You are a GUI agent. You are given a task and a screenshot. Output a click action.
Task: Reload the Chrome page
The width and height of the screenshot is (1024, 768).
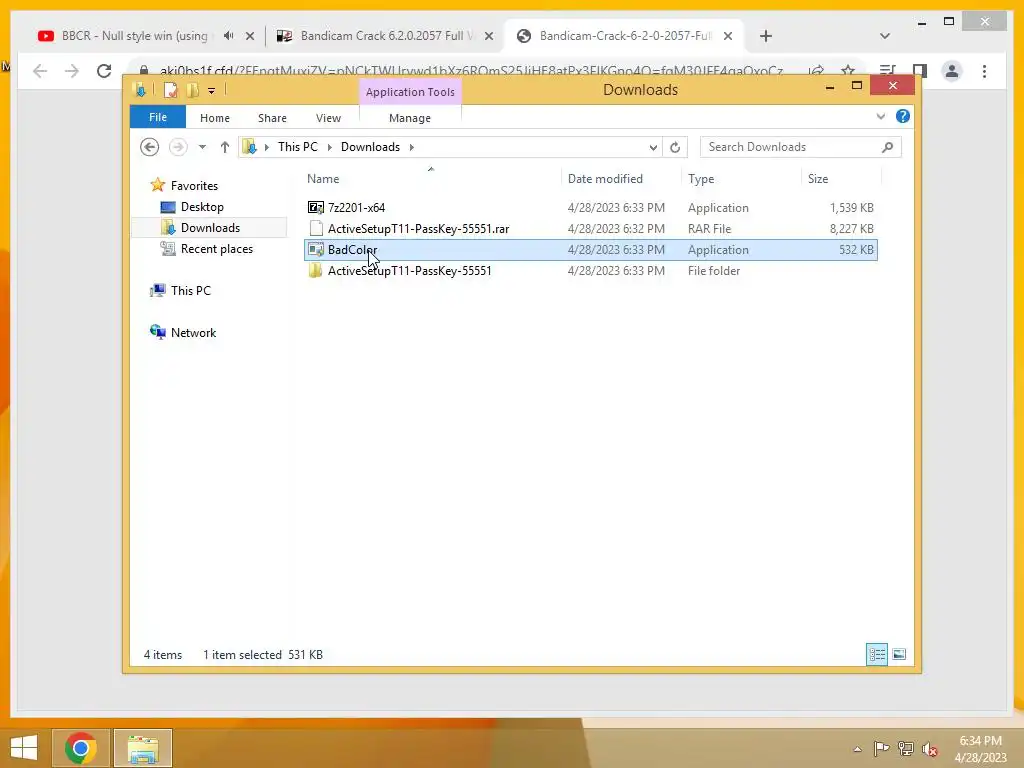click(104, 71)
